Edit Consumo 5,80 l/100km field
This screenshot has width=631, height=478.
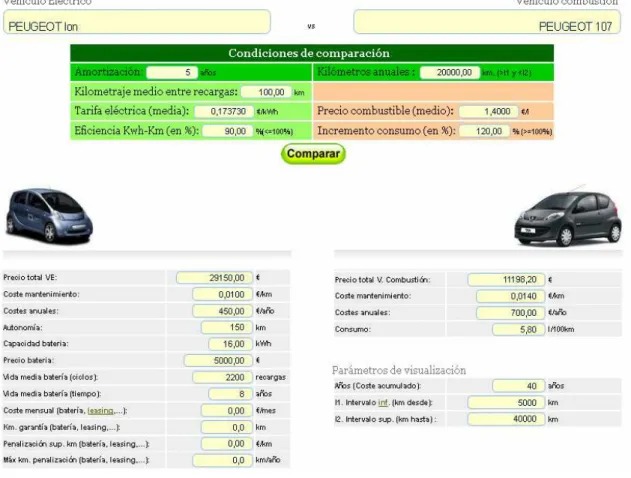(x=519, y=330)
